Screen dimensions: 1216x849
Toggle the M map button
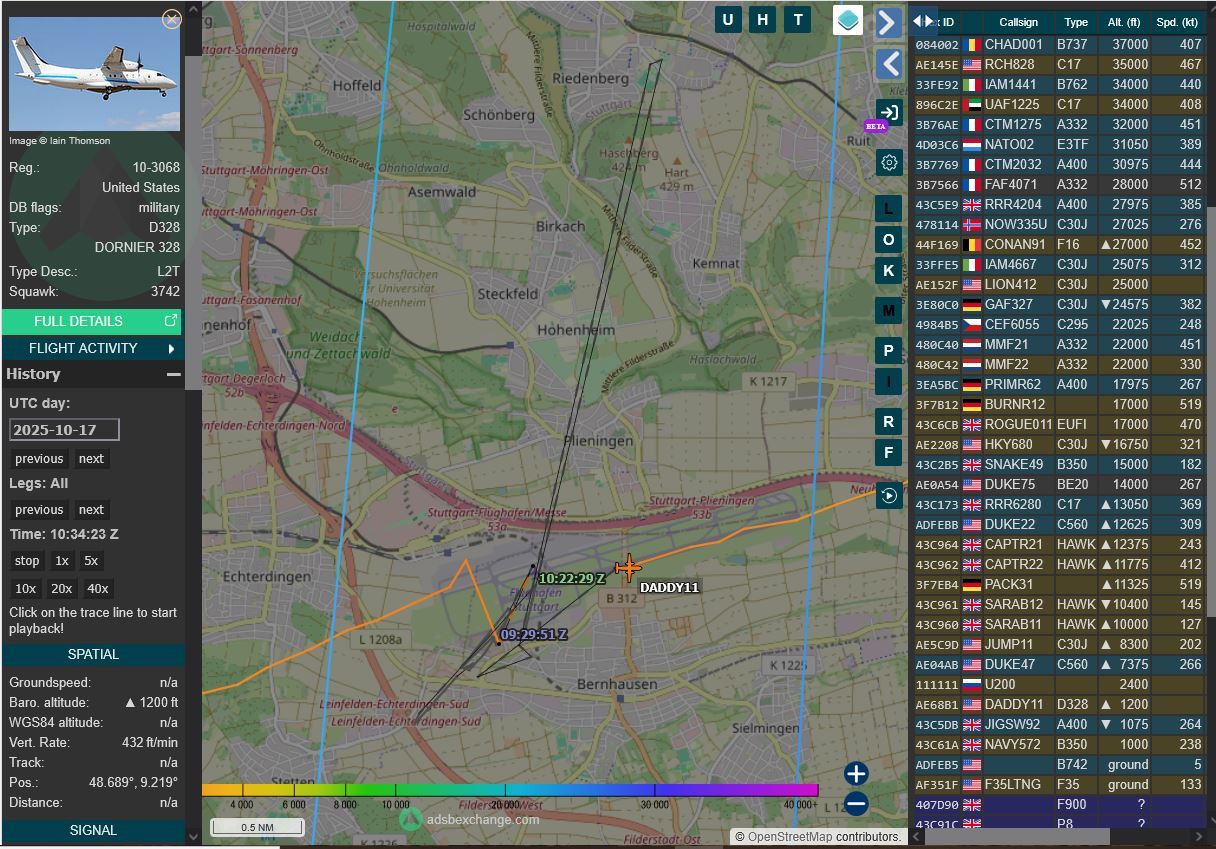click(888, 311)
